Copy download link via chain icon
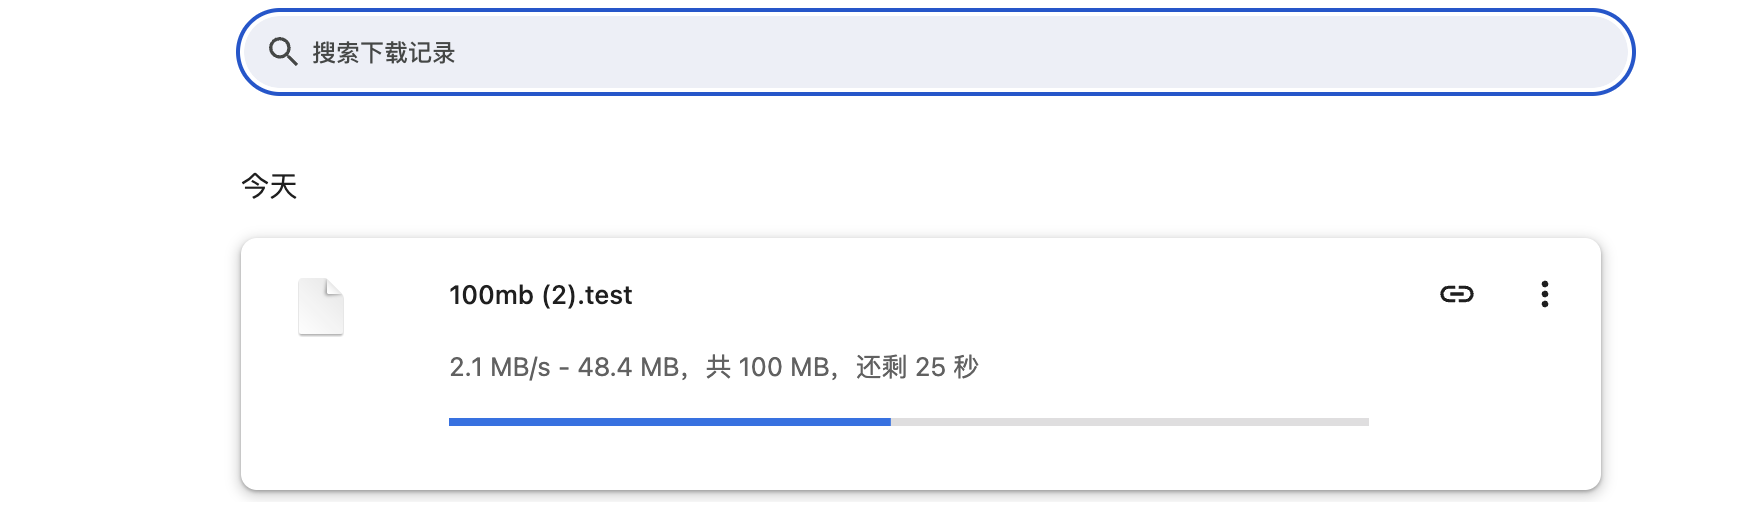1742x514 pixels. click(1457, 294)
